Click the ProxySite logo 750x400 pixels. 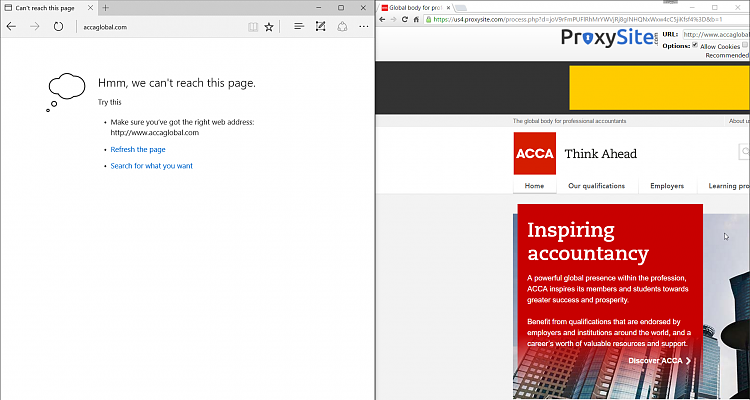(610, 38)
